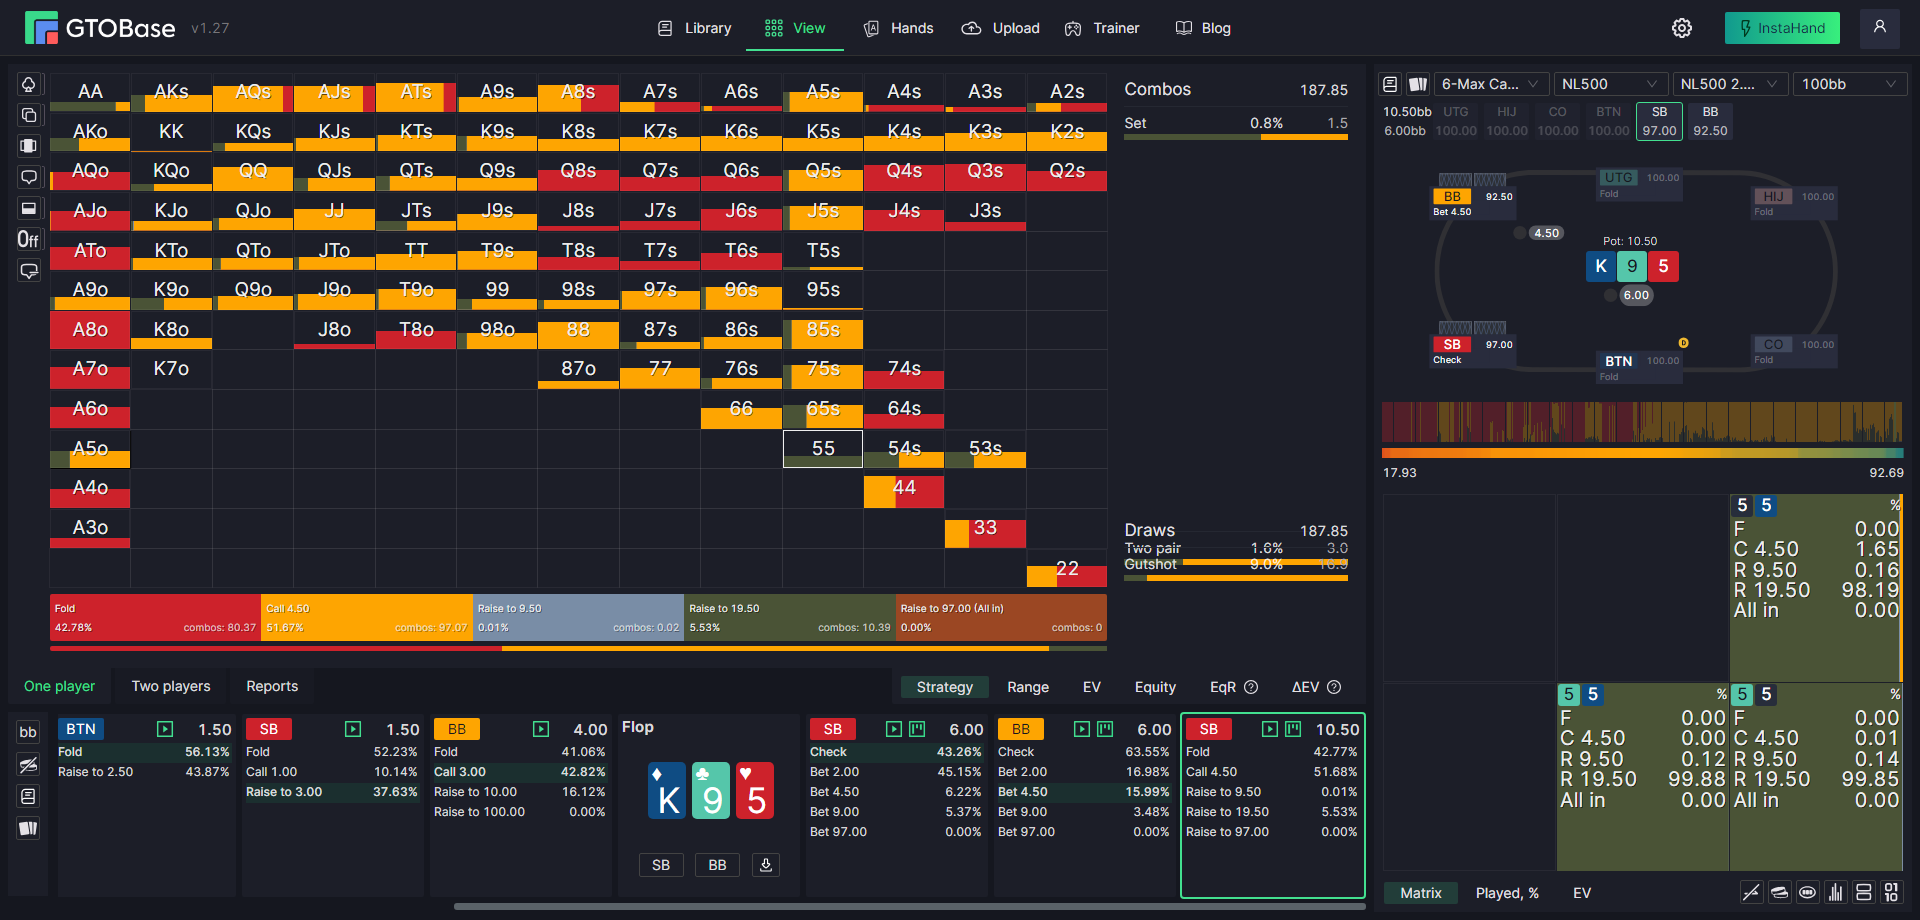Expand the 6-Max Cash game type dropdown

click(x=1491, y=84)
